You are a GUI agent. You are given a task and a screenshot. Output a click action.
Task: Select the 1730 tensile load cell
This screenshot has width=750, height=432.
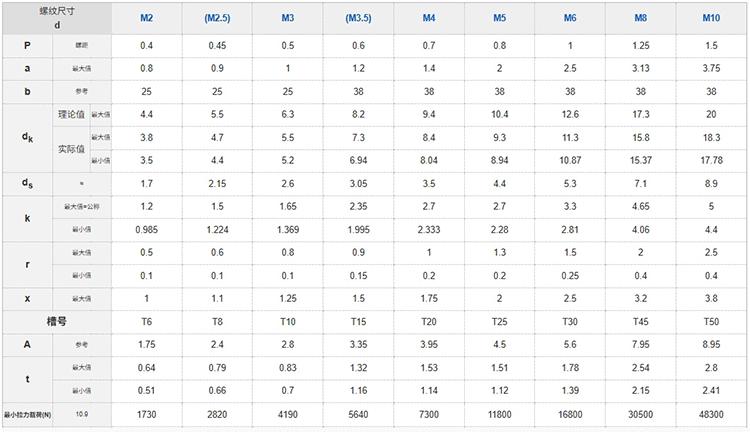[146, 413]
